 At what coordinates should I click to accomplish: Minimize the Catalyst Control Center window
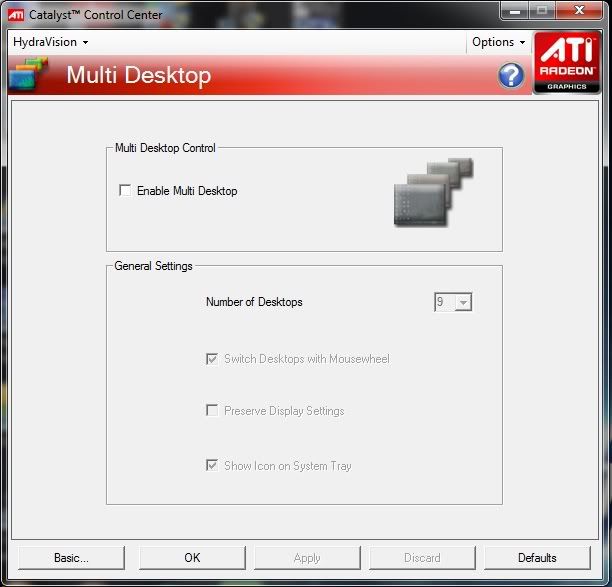point(515,11)
